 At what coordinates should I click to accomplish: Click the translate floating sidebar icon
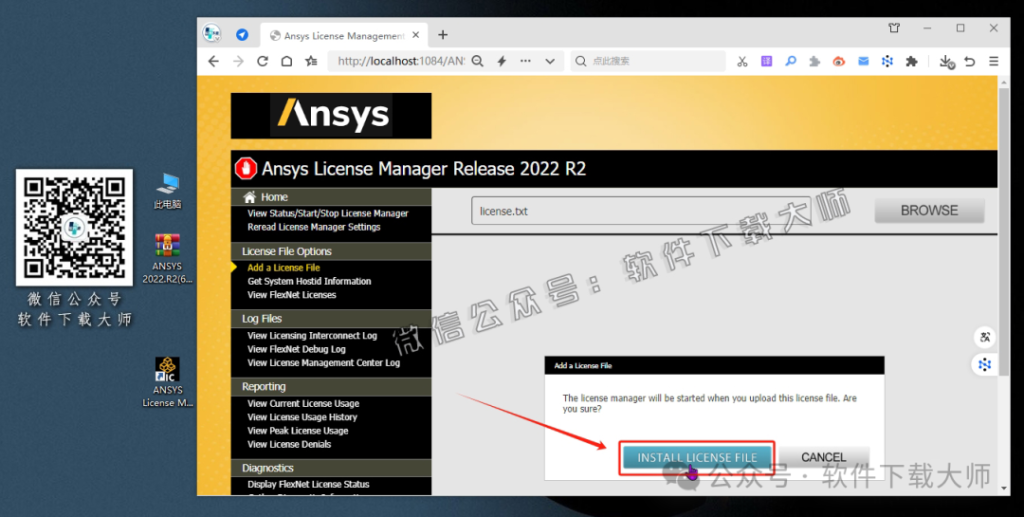pos(985,337)
